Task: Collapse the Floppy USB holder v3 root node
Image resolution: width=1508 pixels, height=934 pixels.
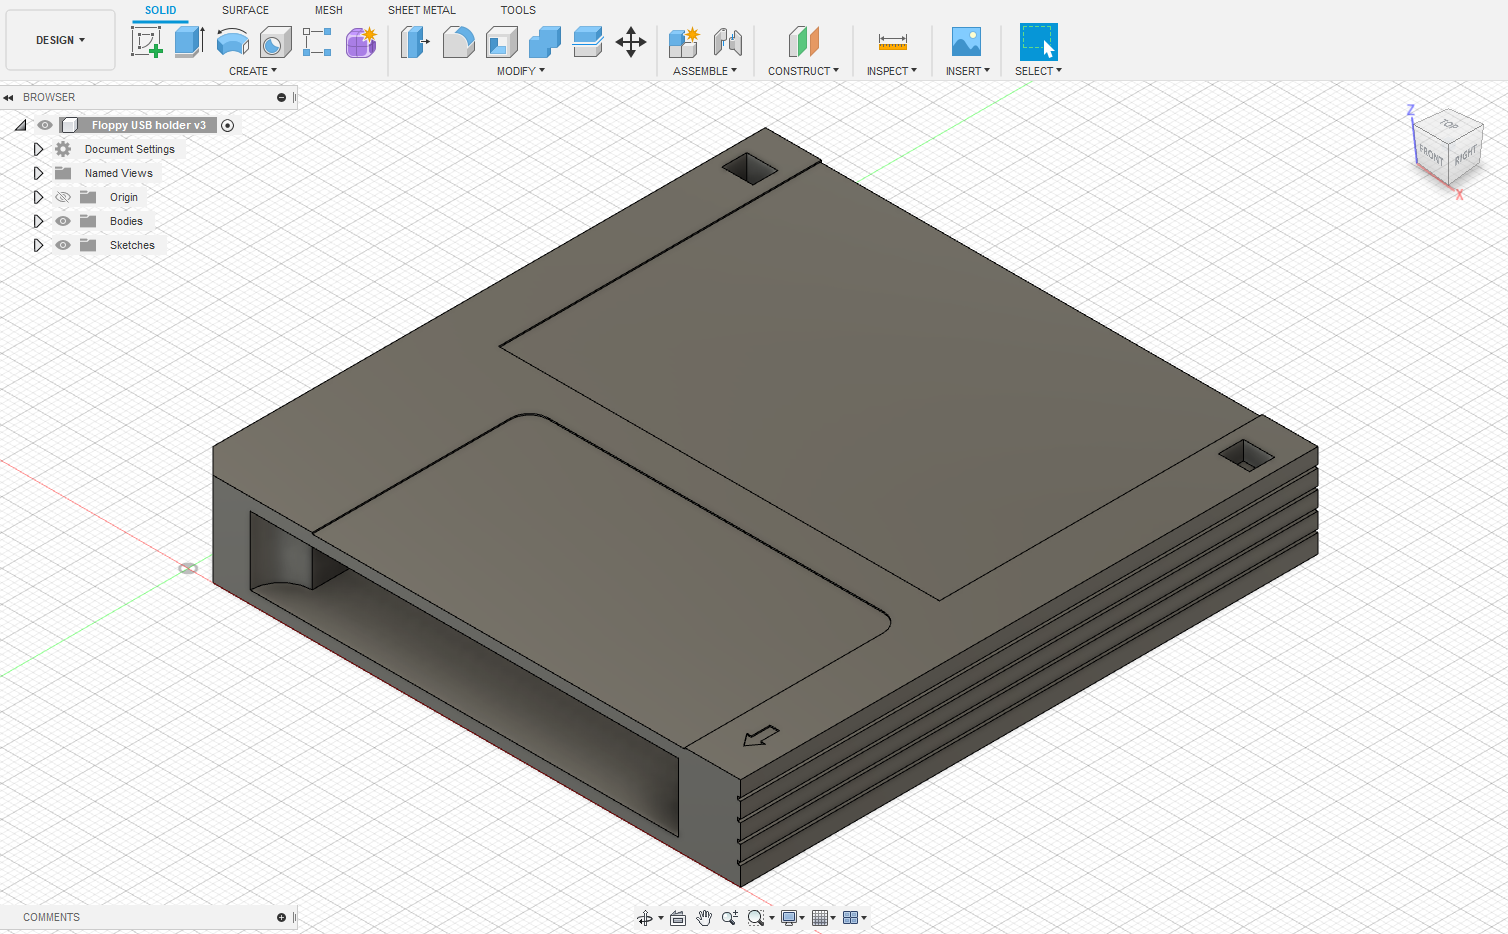Action: click(20, 125)
